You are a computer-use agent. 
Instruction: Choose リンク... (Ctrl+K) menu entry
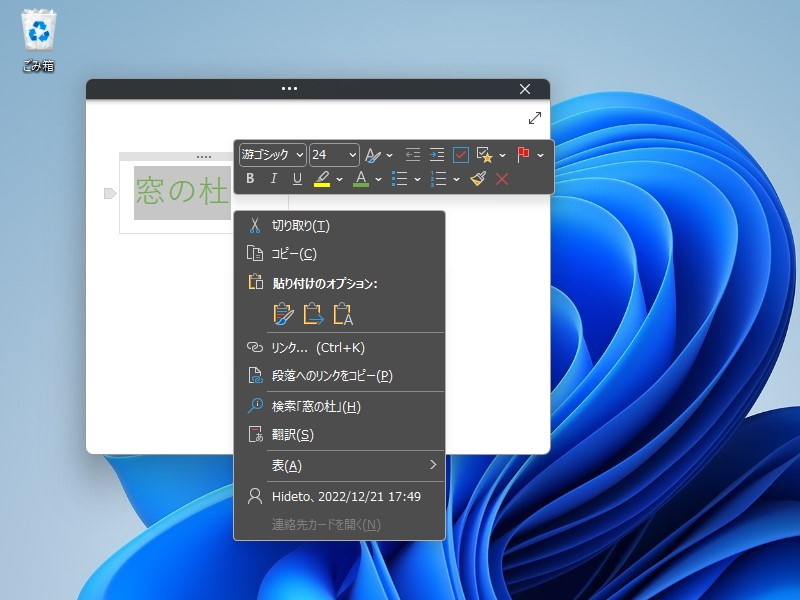(x=339, y=347)
